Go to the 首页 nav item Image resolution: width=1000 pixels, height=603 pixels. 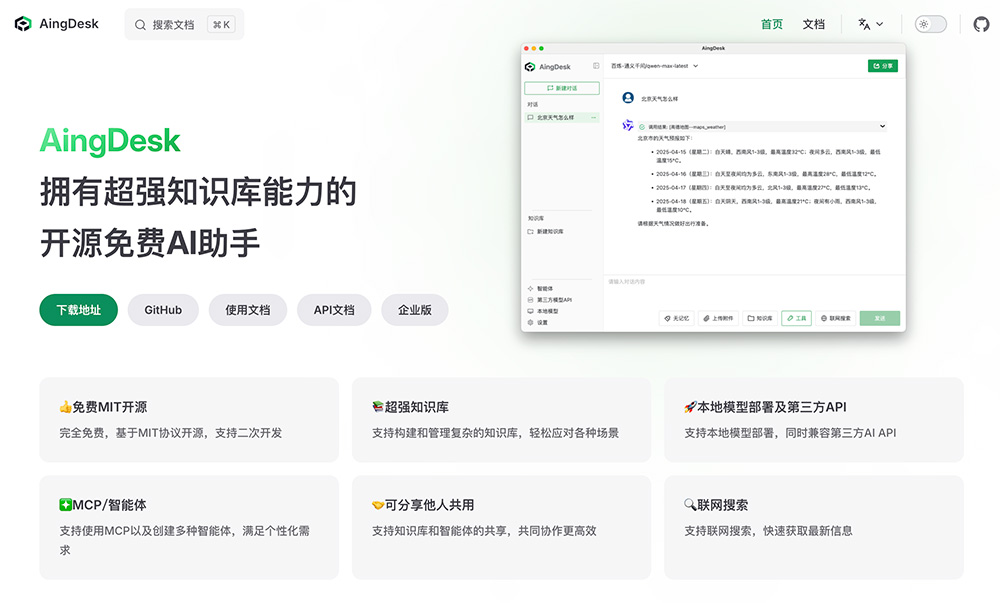772,24
